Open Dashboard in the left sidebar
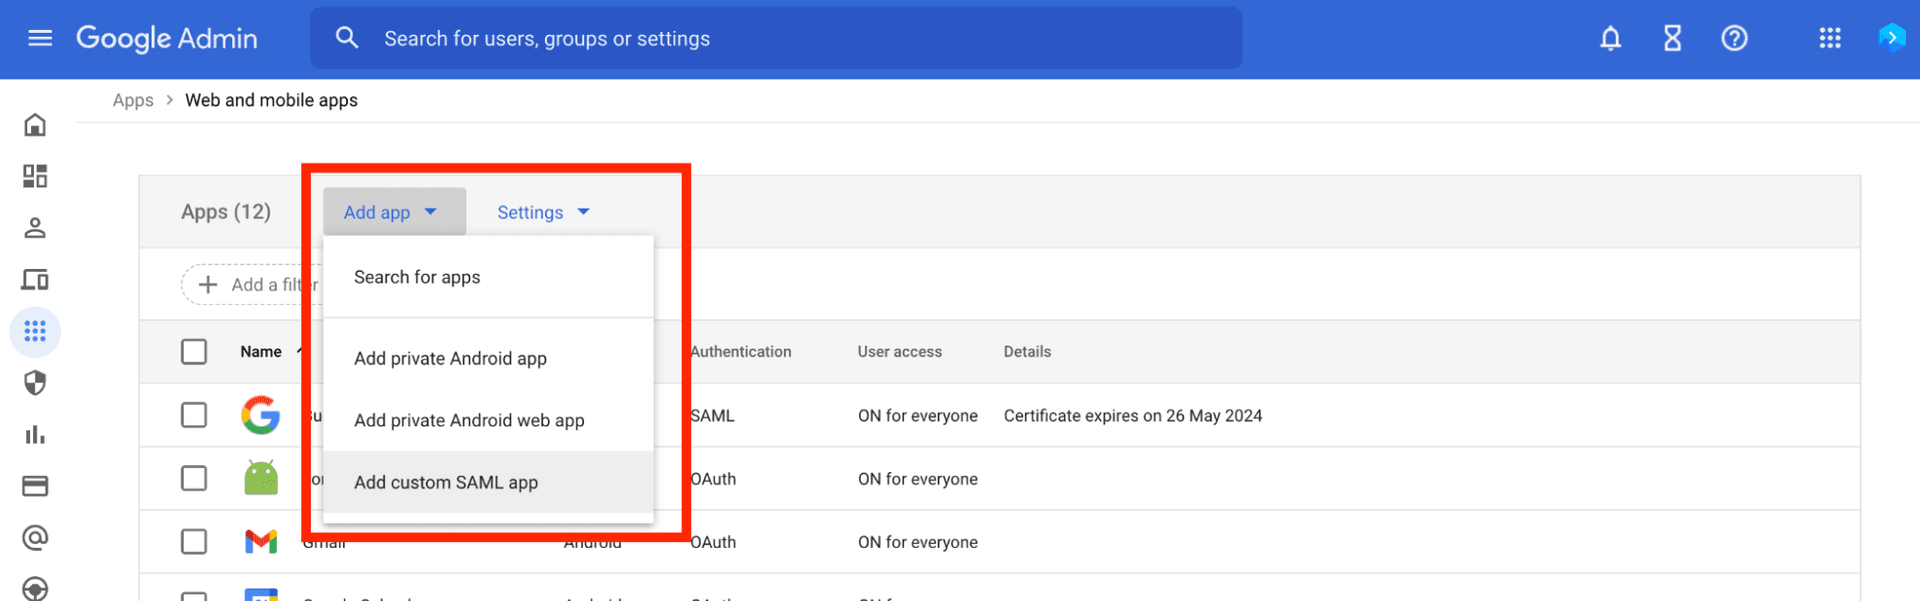Viewport: 1920px width, 601px height. coord(35,176)
